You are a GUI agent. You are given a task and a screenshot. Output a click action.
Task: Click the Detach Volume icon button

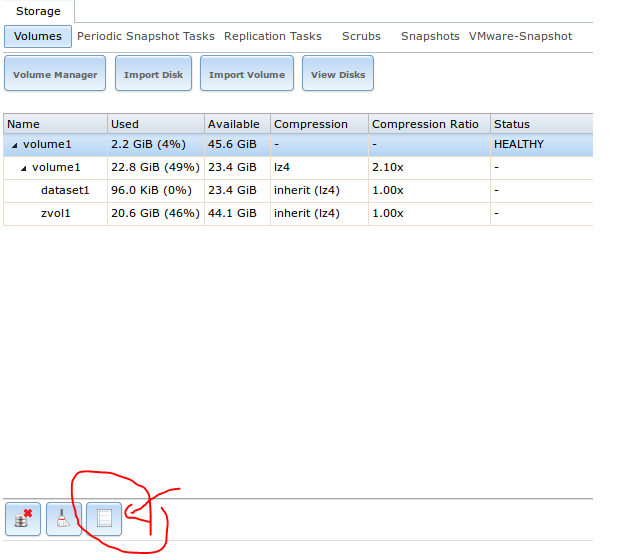(x=23, y=518)
